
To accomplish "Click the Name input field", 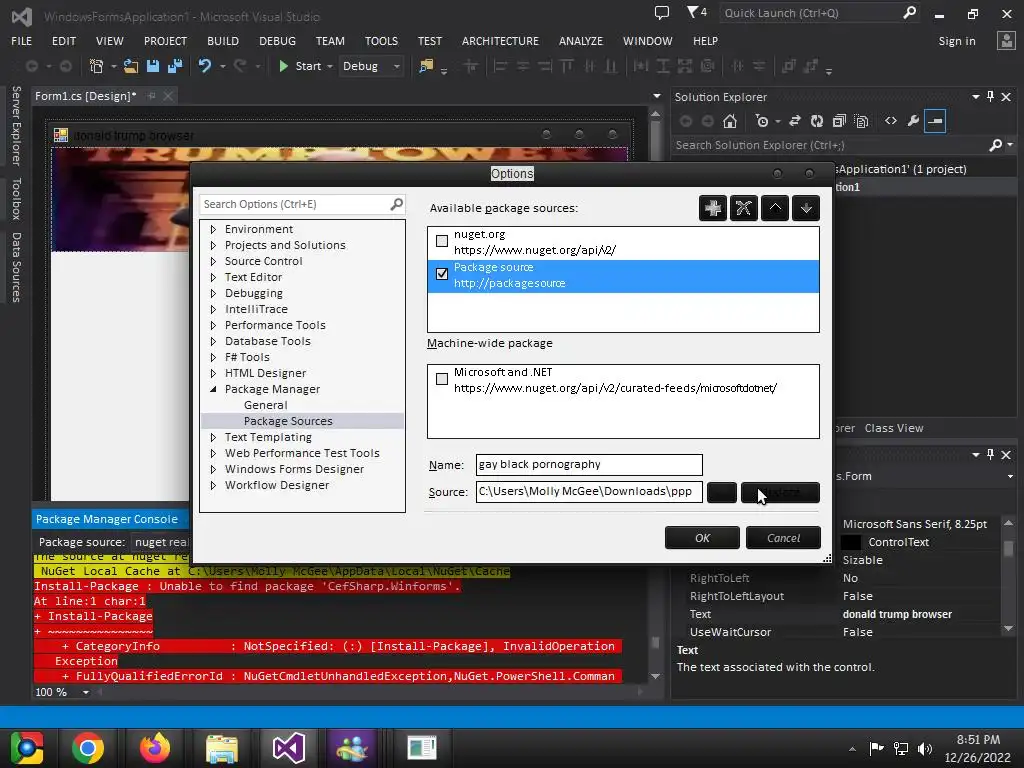I will (x=589, y=465).
